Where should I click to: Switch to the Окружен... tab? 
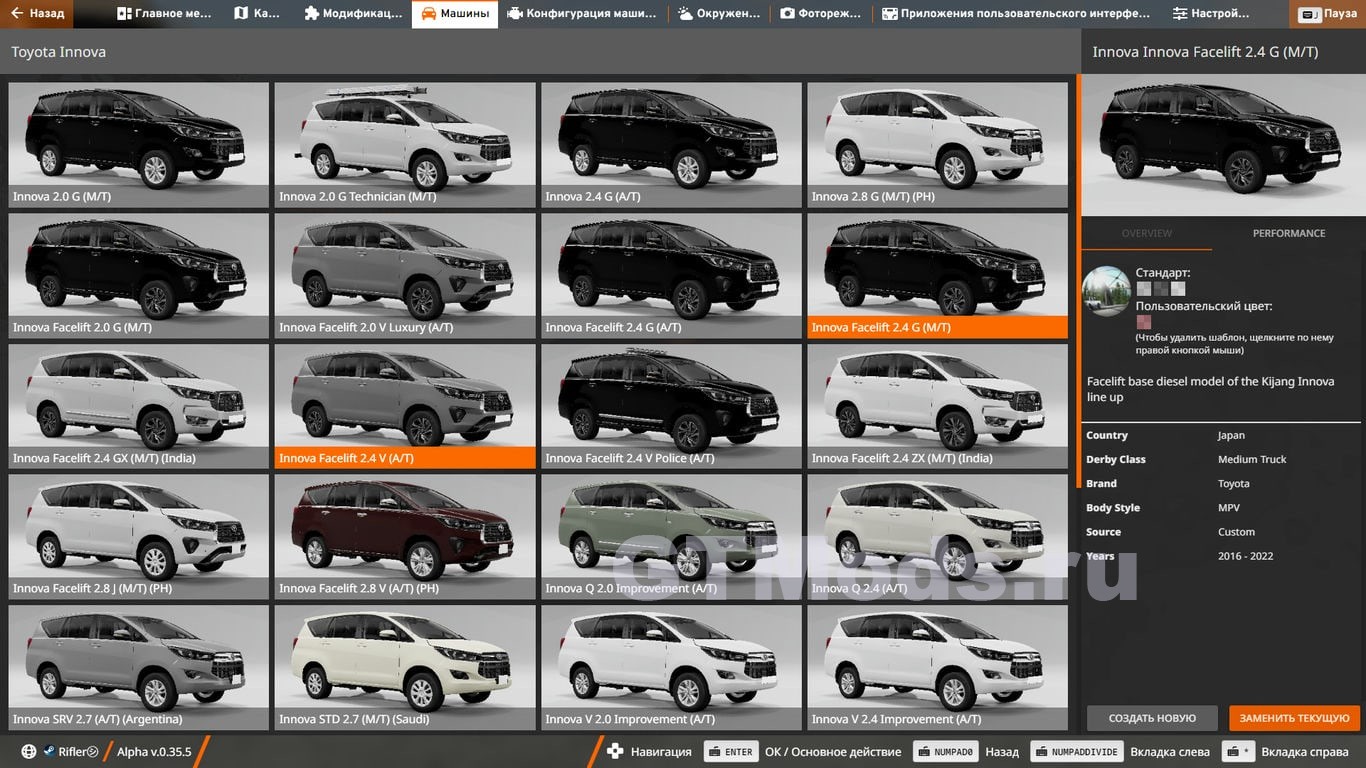pyautogui.click(x=718, y=14)
